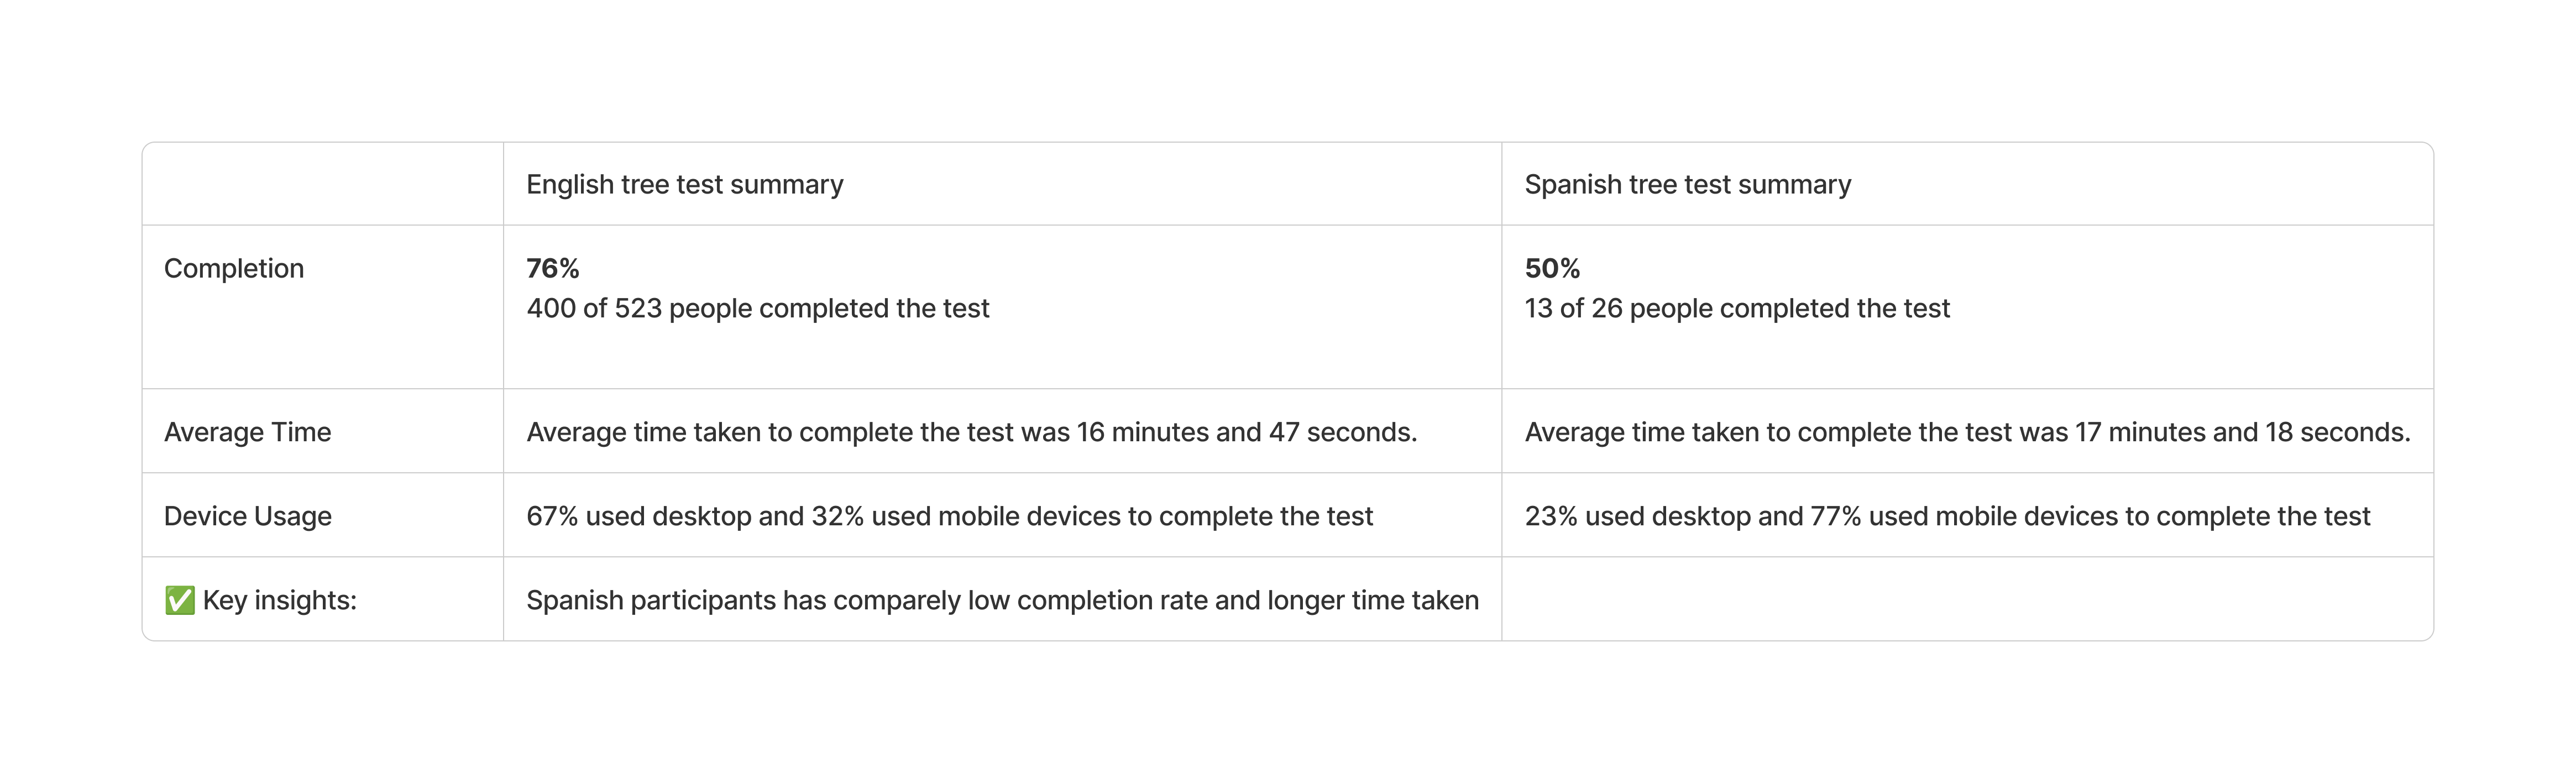The height and width of the screenshot is (783, 2576).
Task: Click the 17 minutes and 18 seconds sentence
Action: point(1966,433)
